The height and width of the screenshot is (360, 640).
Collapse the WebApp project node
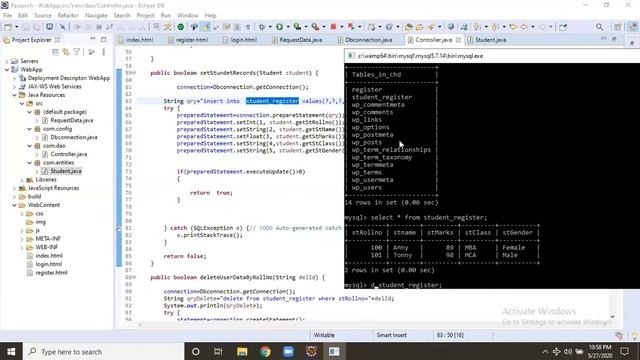click(x=7, y=69)
